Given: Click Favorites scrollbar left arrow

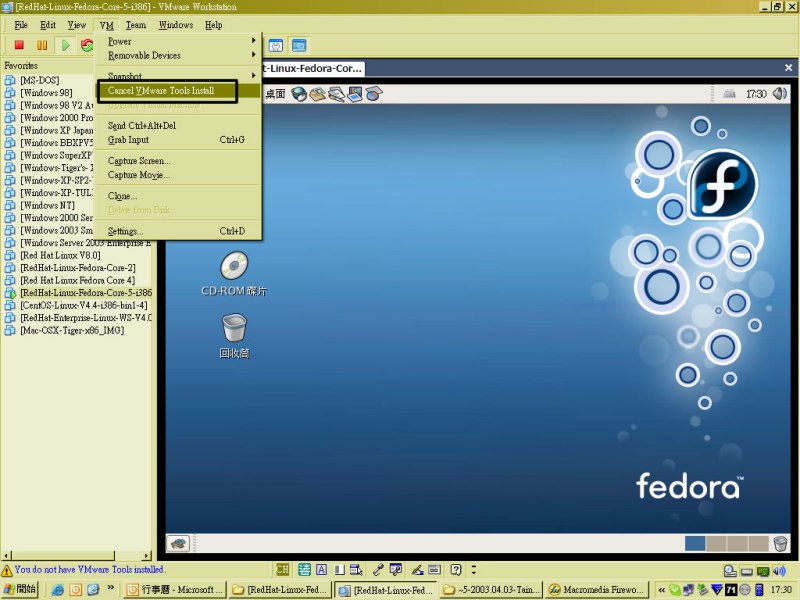Looking at the screenshot, I should (6, 555).
